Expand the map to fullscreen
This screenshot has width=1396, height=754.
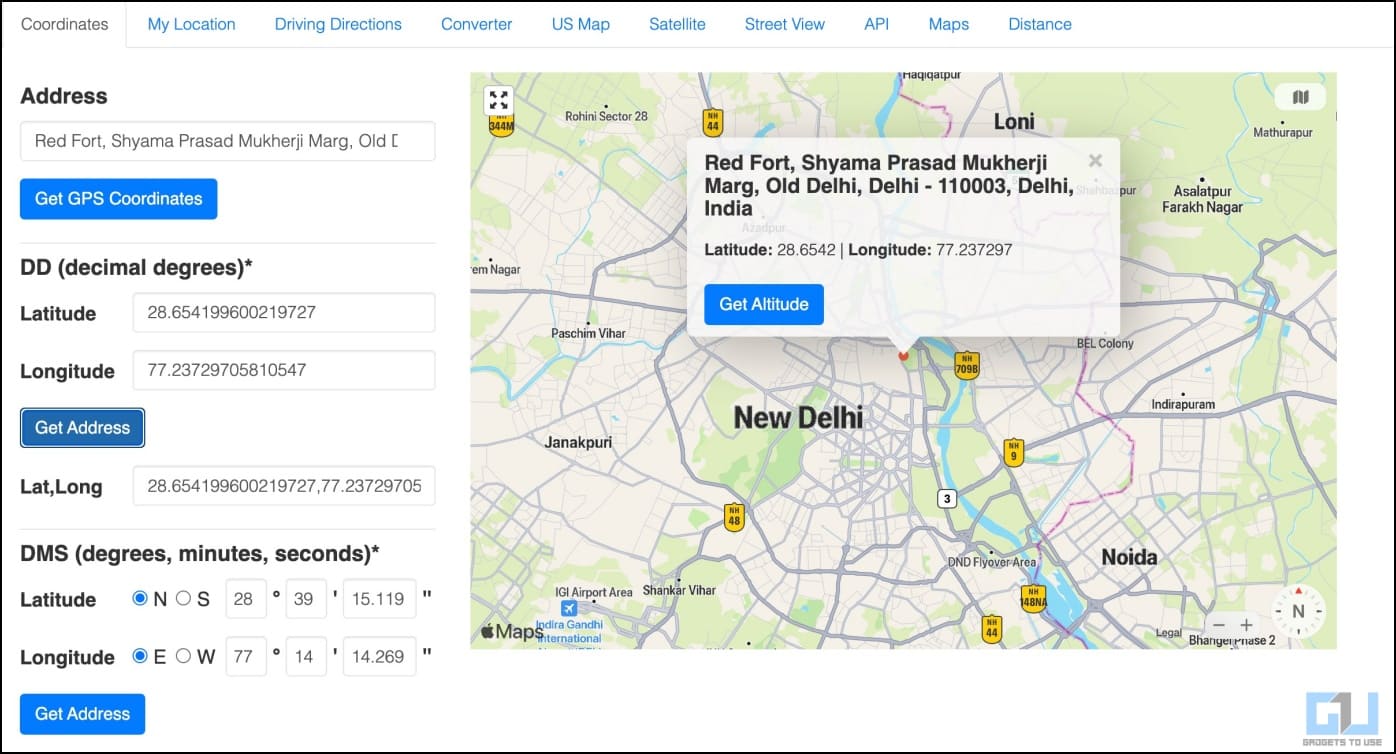pos(499,100)
